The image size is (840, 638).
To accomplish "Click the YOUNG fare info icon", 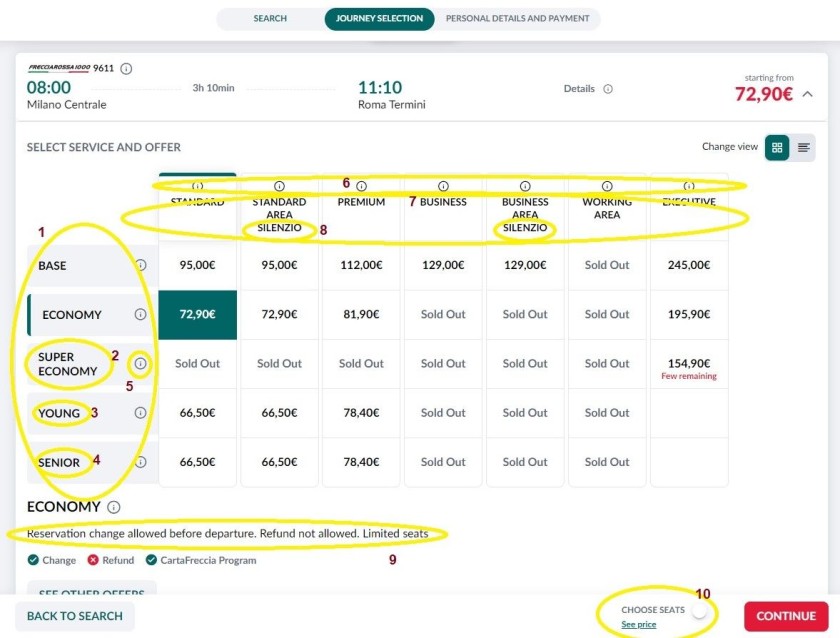I will (x=141, y=412).
